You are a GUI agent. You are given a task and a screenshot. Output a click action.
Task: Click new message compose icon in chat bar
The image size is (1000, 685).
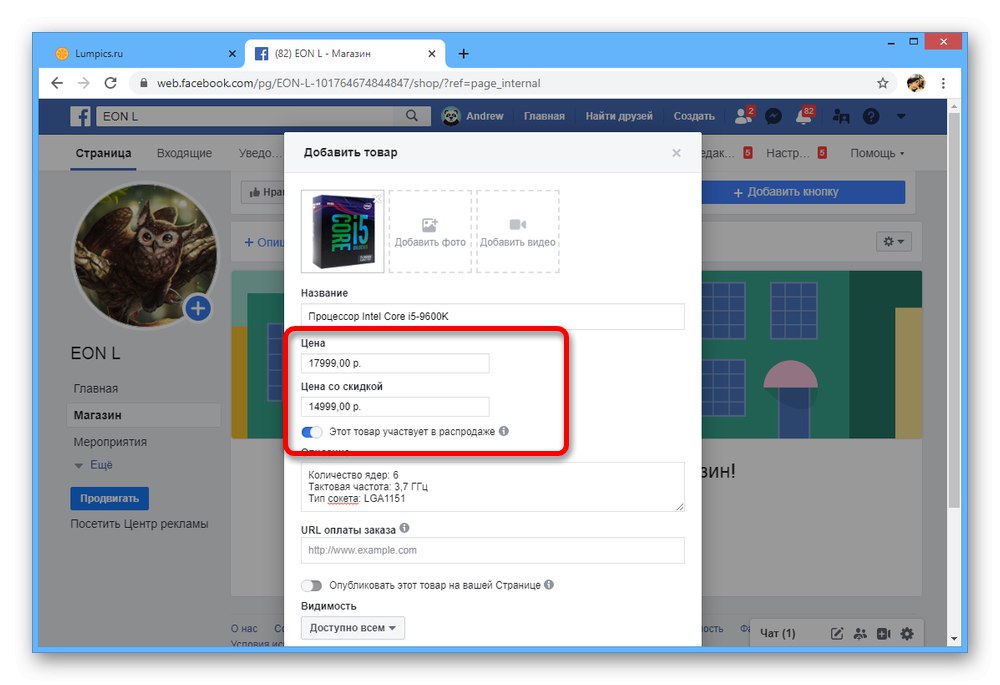pos(837,633)
